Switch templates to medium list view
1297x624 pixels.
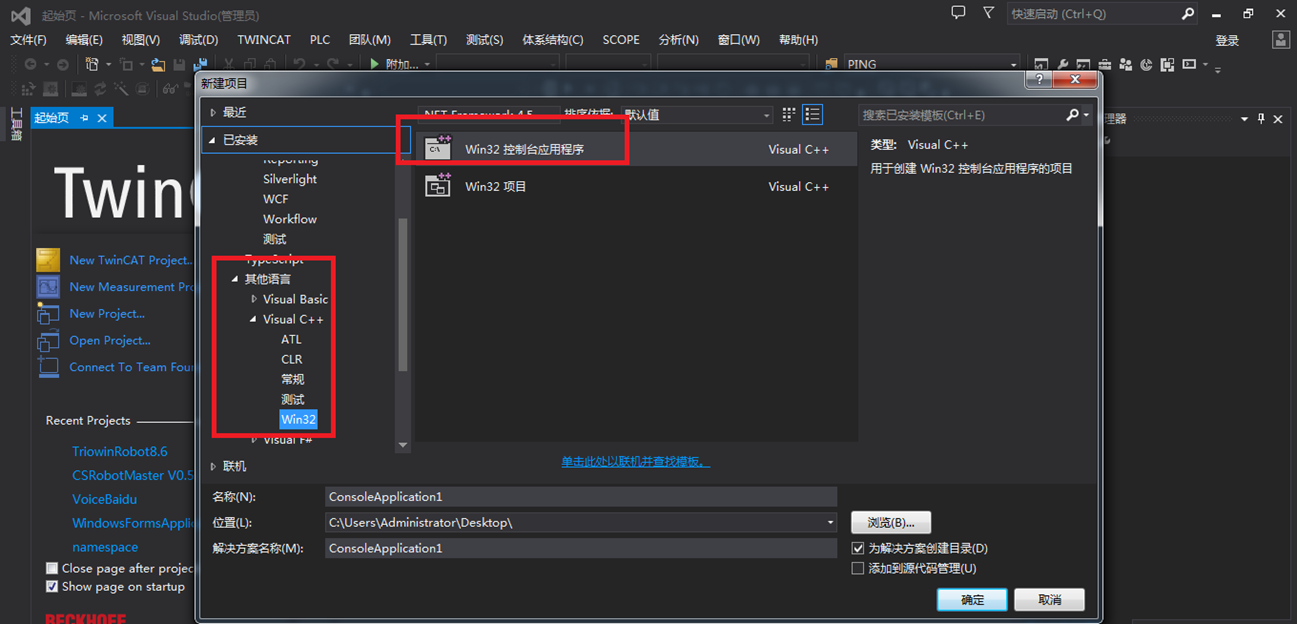[x=813, y=115]
